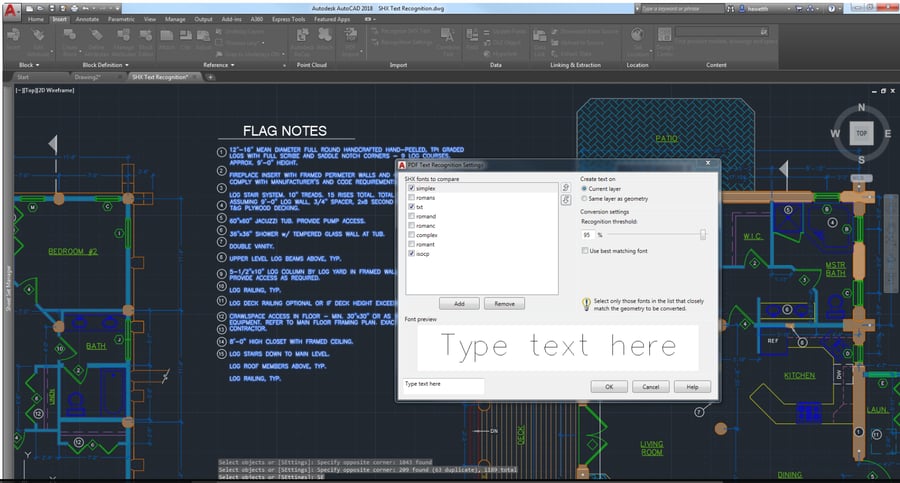Select Same layer as geometry radio button
900x483 pixels.
coord(584,198)
